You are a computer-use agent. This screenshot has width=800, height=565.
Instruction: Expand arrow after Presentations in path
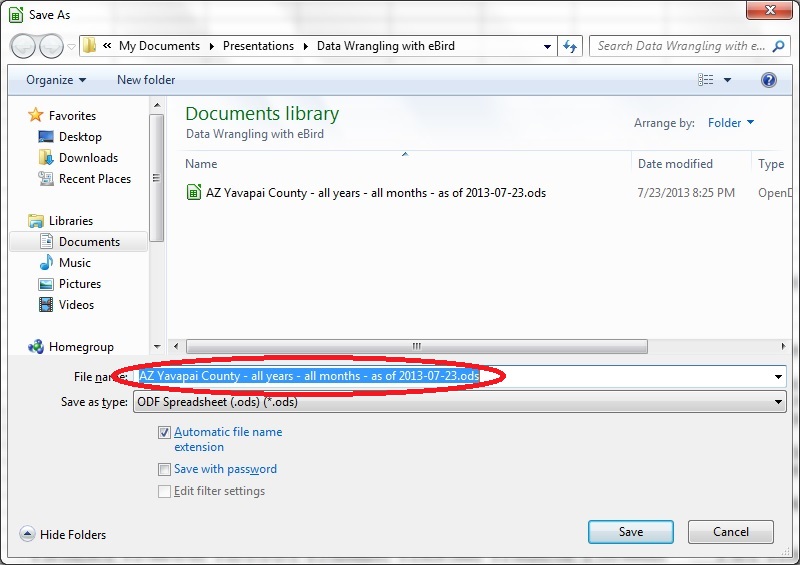click(306, 46)
